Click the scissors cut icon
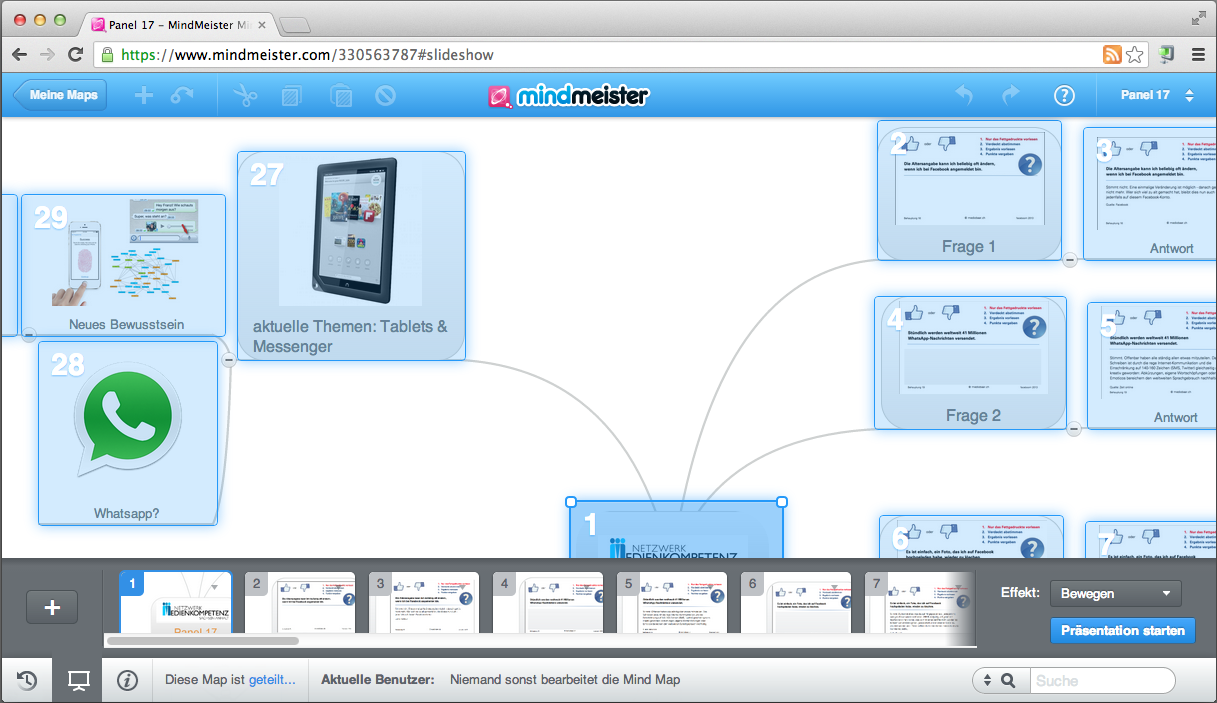The width and height of the screenshot is (1217, 703). [x=244, y=96]
